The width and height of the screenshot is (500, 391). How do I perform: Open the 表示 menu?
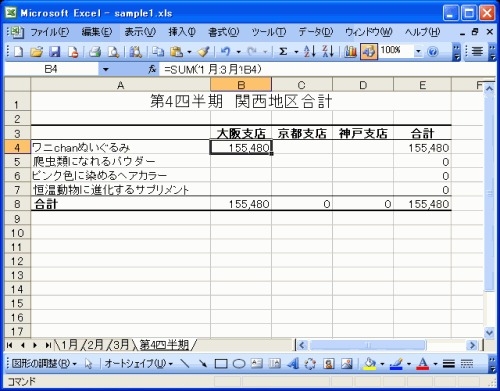pos(140,32)
